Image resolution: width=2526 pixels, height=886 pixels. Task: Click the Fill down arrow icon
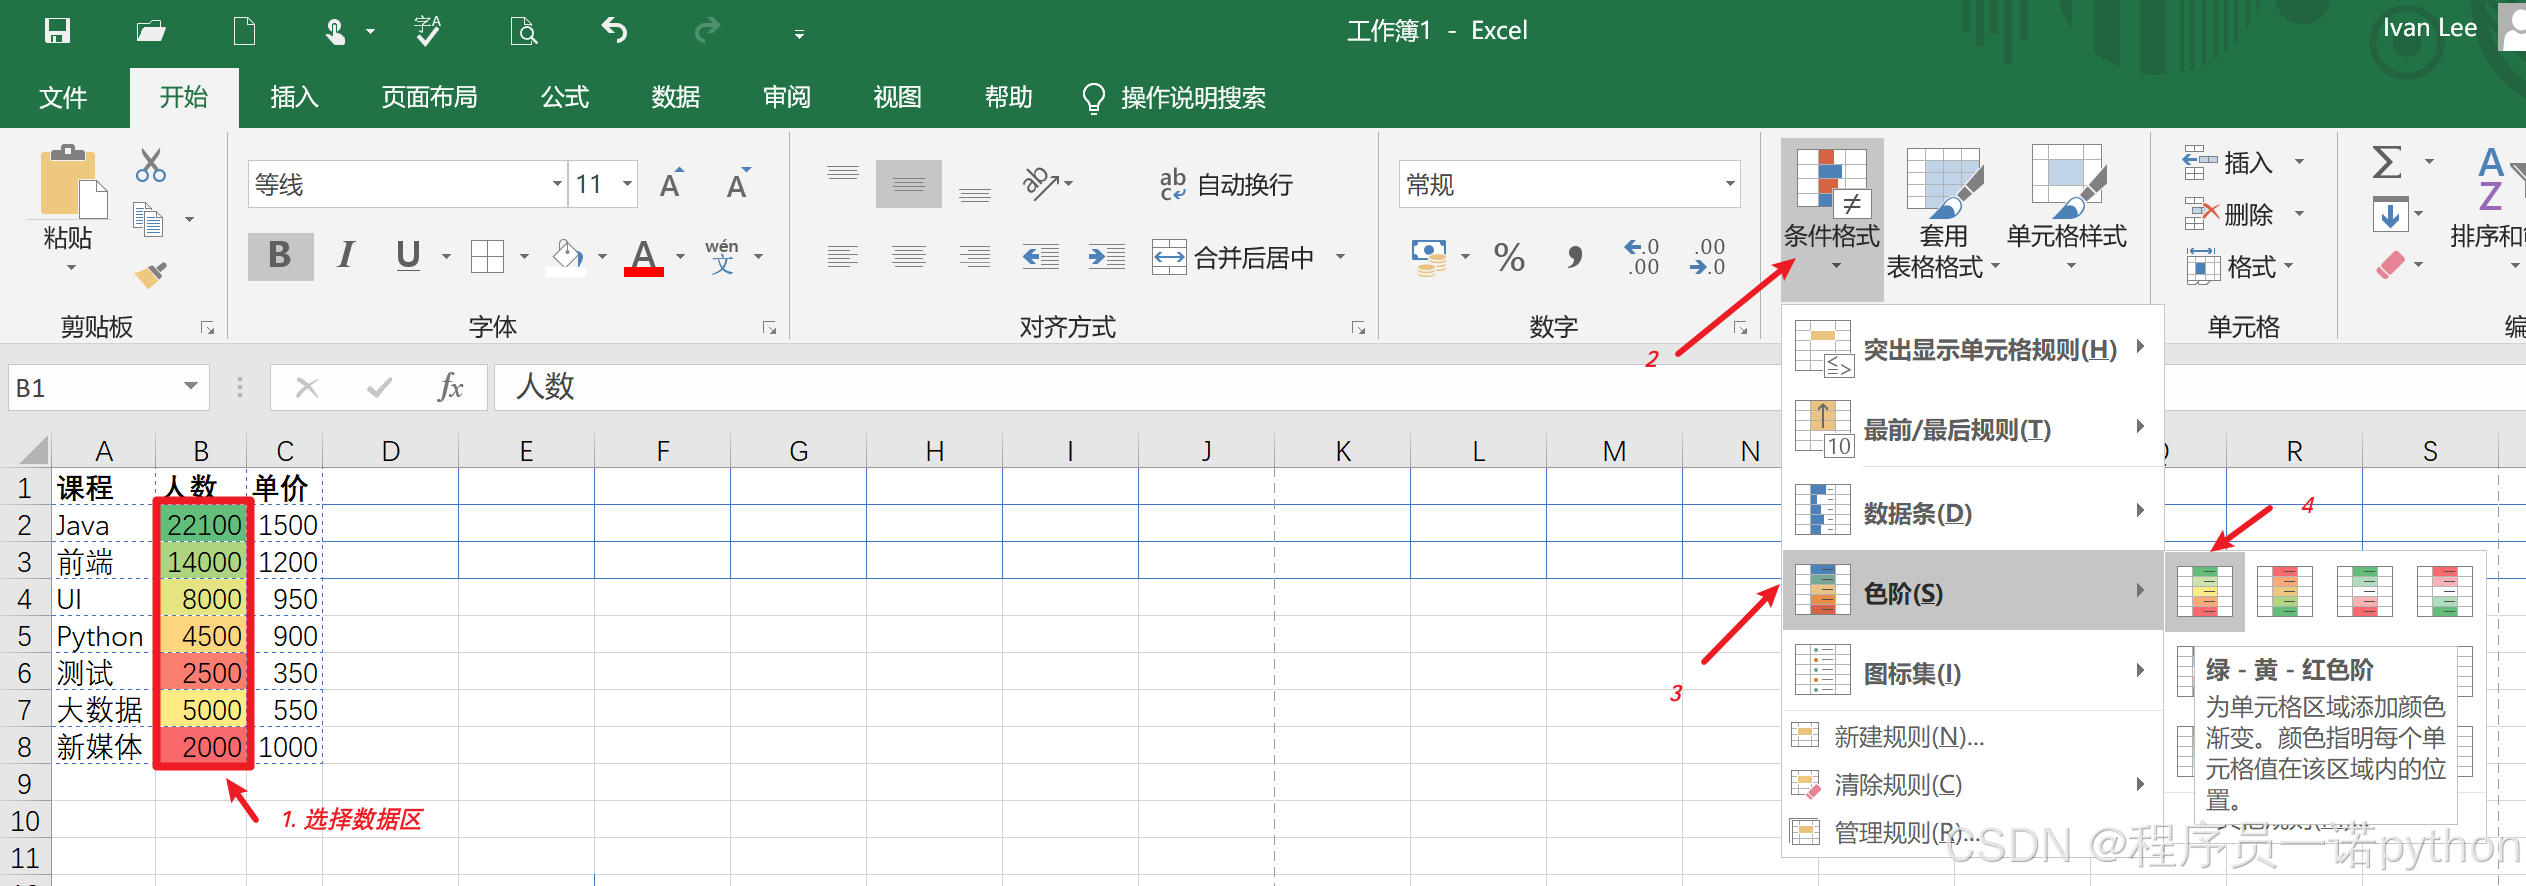2390,214
